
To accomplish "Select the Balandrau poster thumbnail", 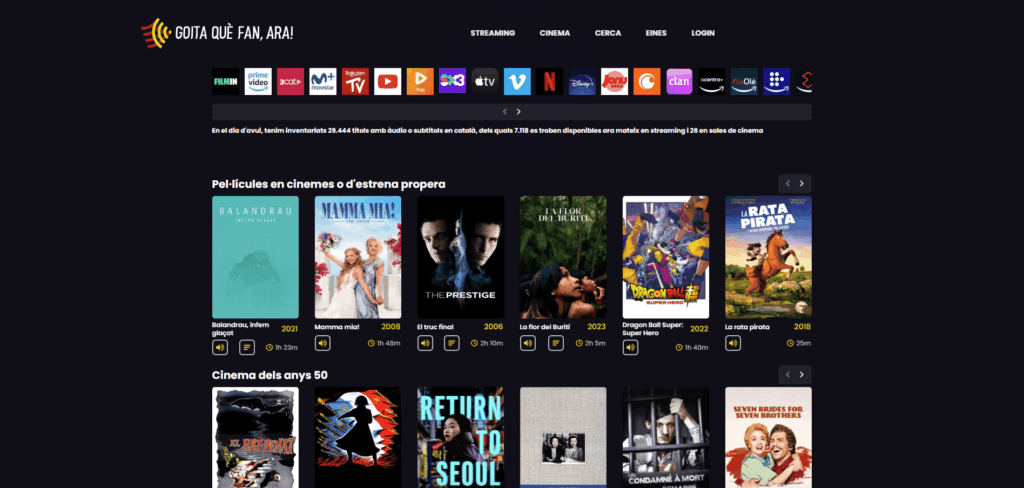I will tap(255, 257).
